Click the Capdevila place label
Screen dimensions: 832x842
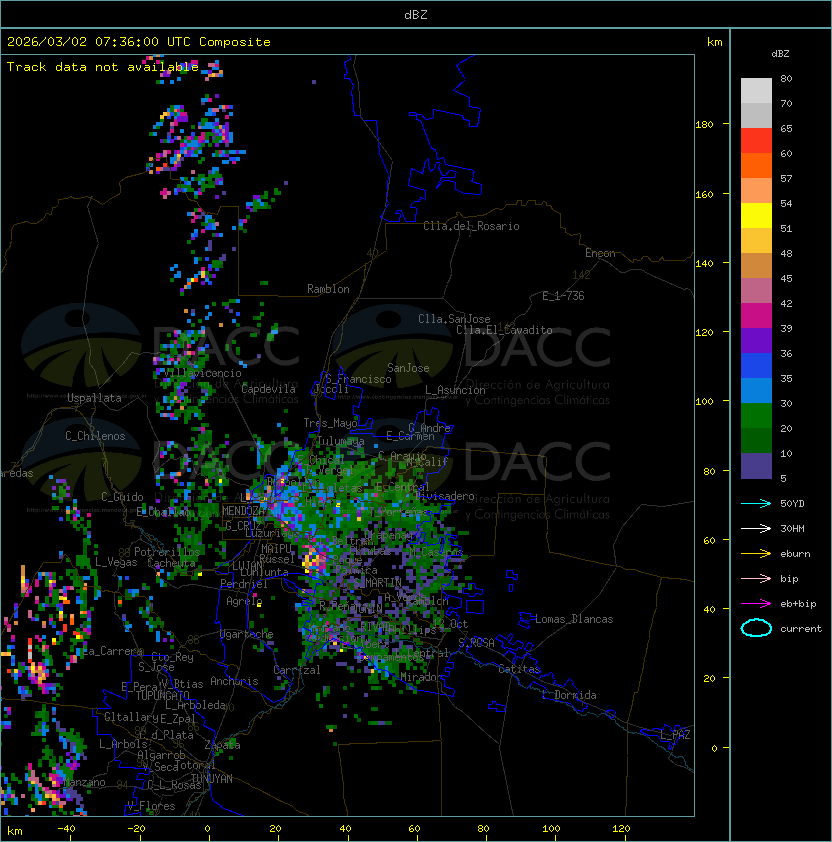tap(268, 389)
